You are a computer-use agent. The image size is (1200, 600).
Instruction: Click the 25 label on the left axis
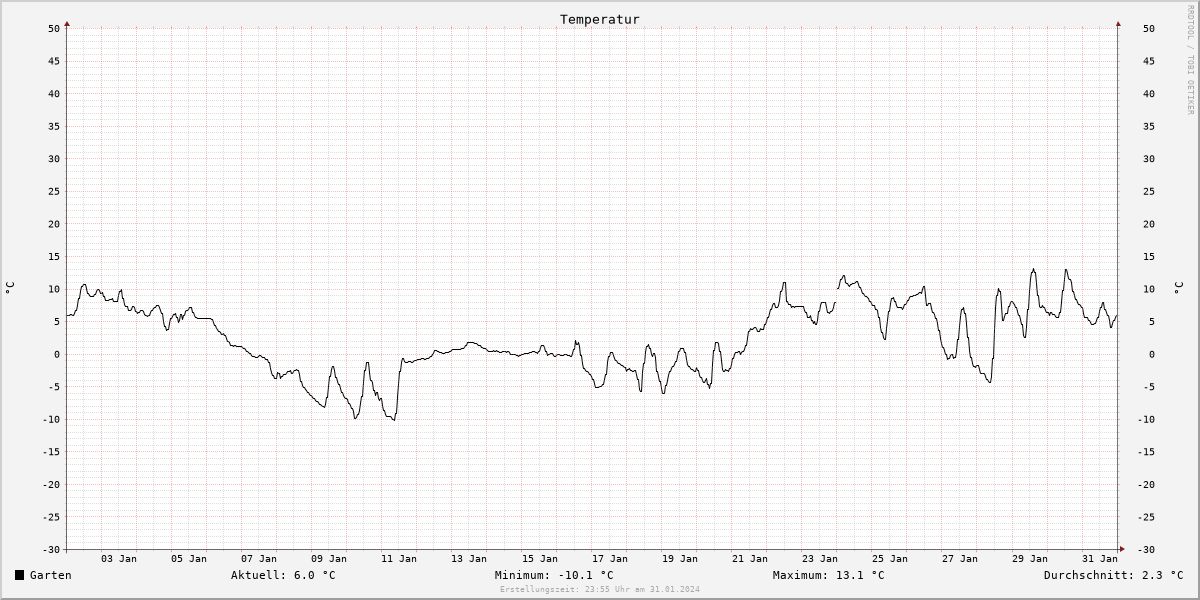[54, 191]
